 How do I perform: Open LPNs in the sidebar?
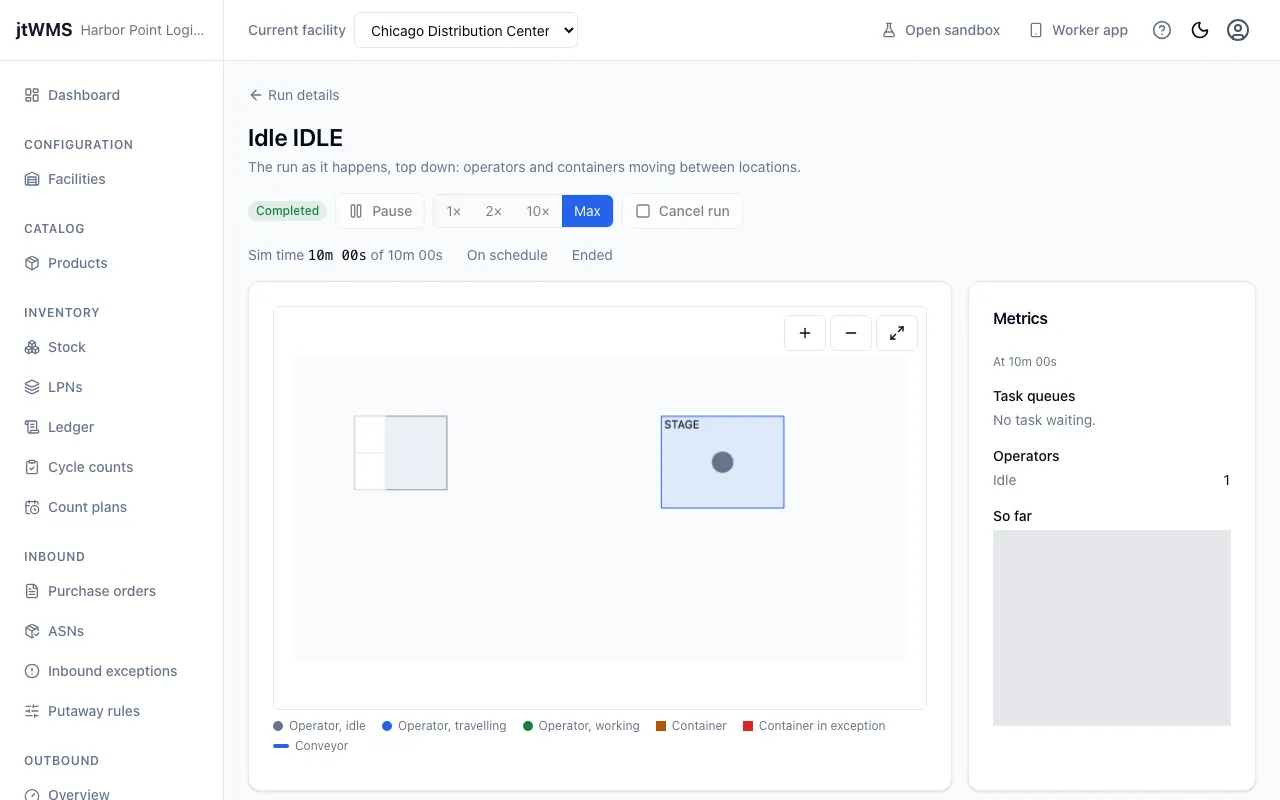coord(53,387)
